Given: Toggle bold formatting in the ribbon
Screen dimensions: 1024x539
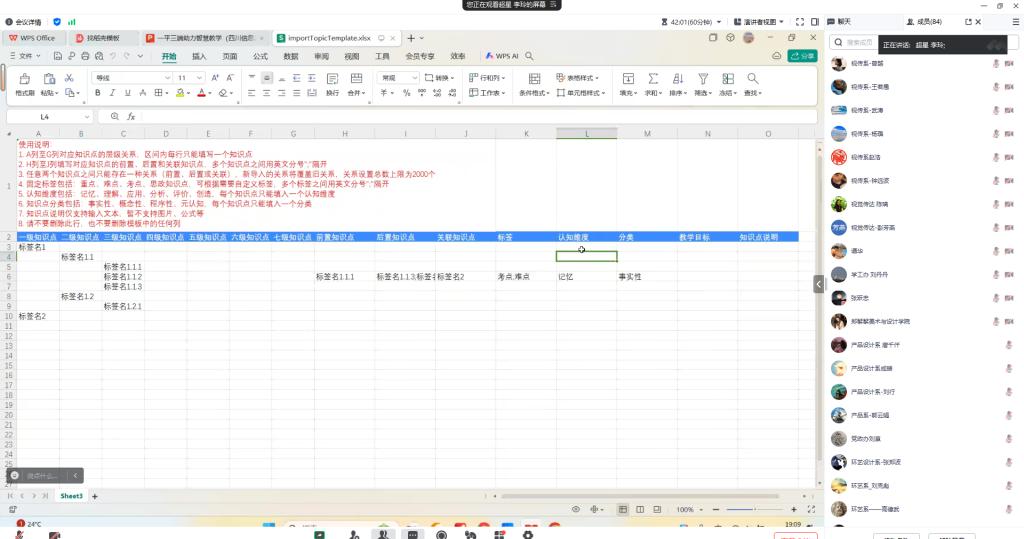Looking at the screenshot, I should click(x=97, y=93).
